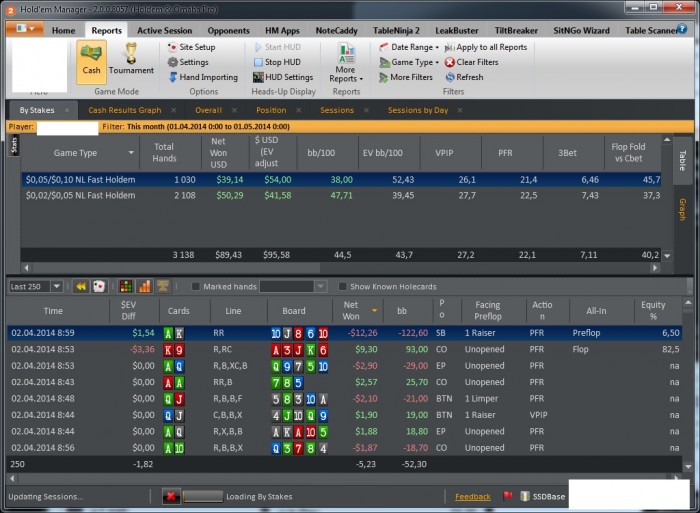
Task: Open the orange bar chart icon
Action: click(144, 286)
